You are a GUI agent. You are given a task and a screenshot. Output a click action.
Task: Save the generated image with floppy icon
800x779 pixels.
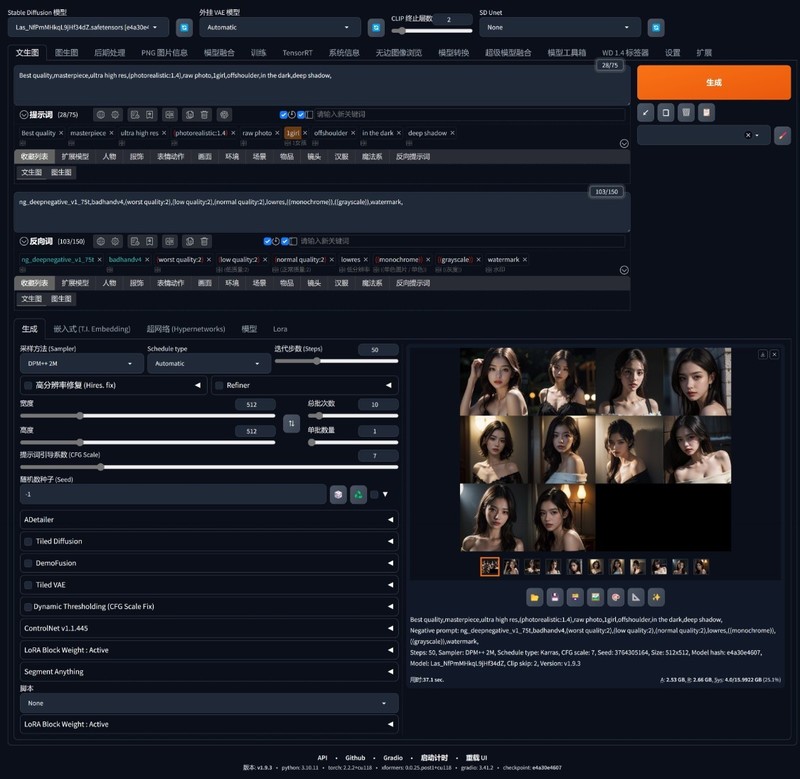tap(555, 597)
